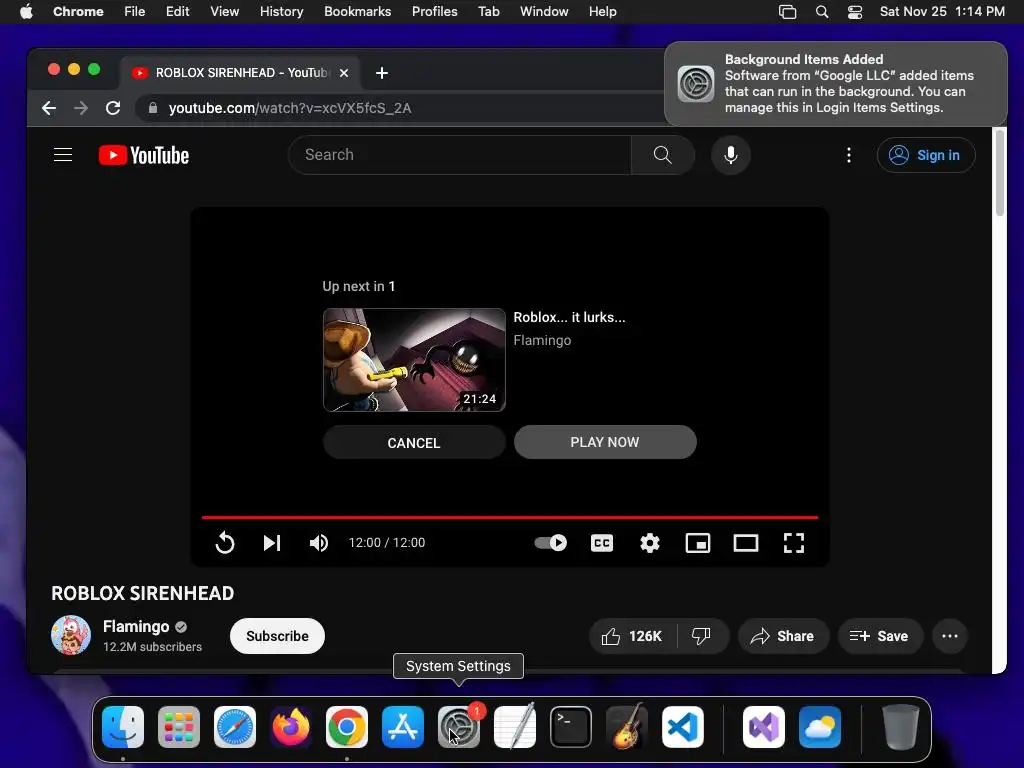Switch to theater mode
The width and height of the screenshot is (1024, 768).
click(746, 543)
